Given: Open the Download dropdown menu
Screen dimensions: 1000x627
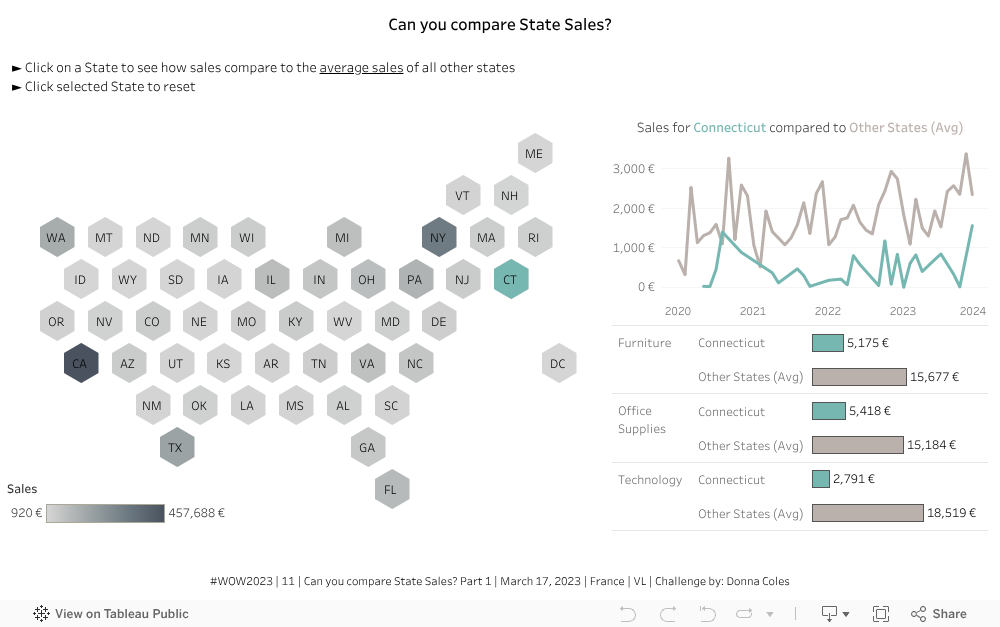Looking at the screenshot, I should click(x=834, y=614).
